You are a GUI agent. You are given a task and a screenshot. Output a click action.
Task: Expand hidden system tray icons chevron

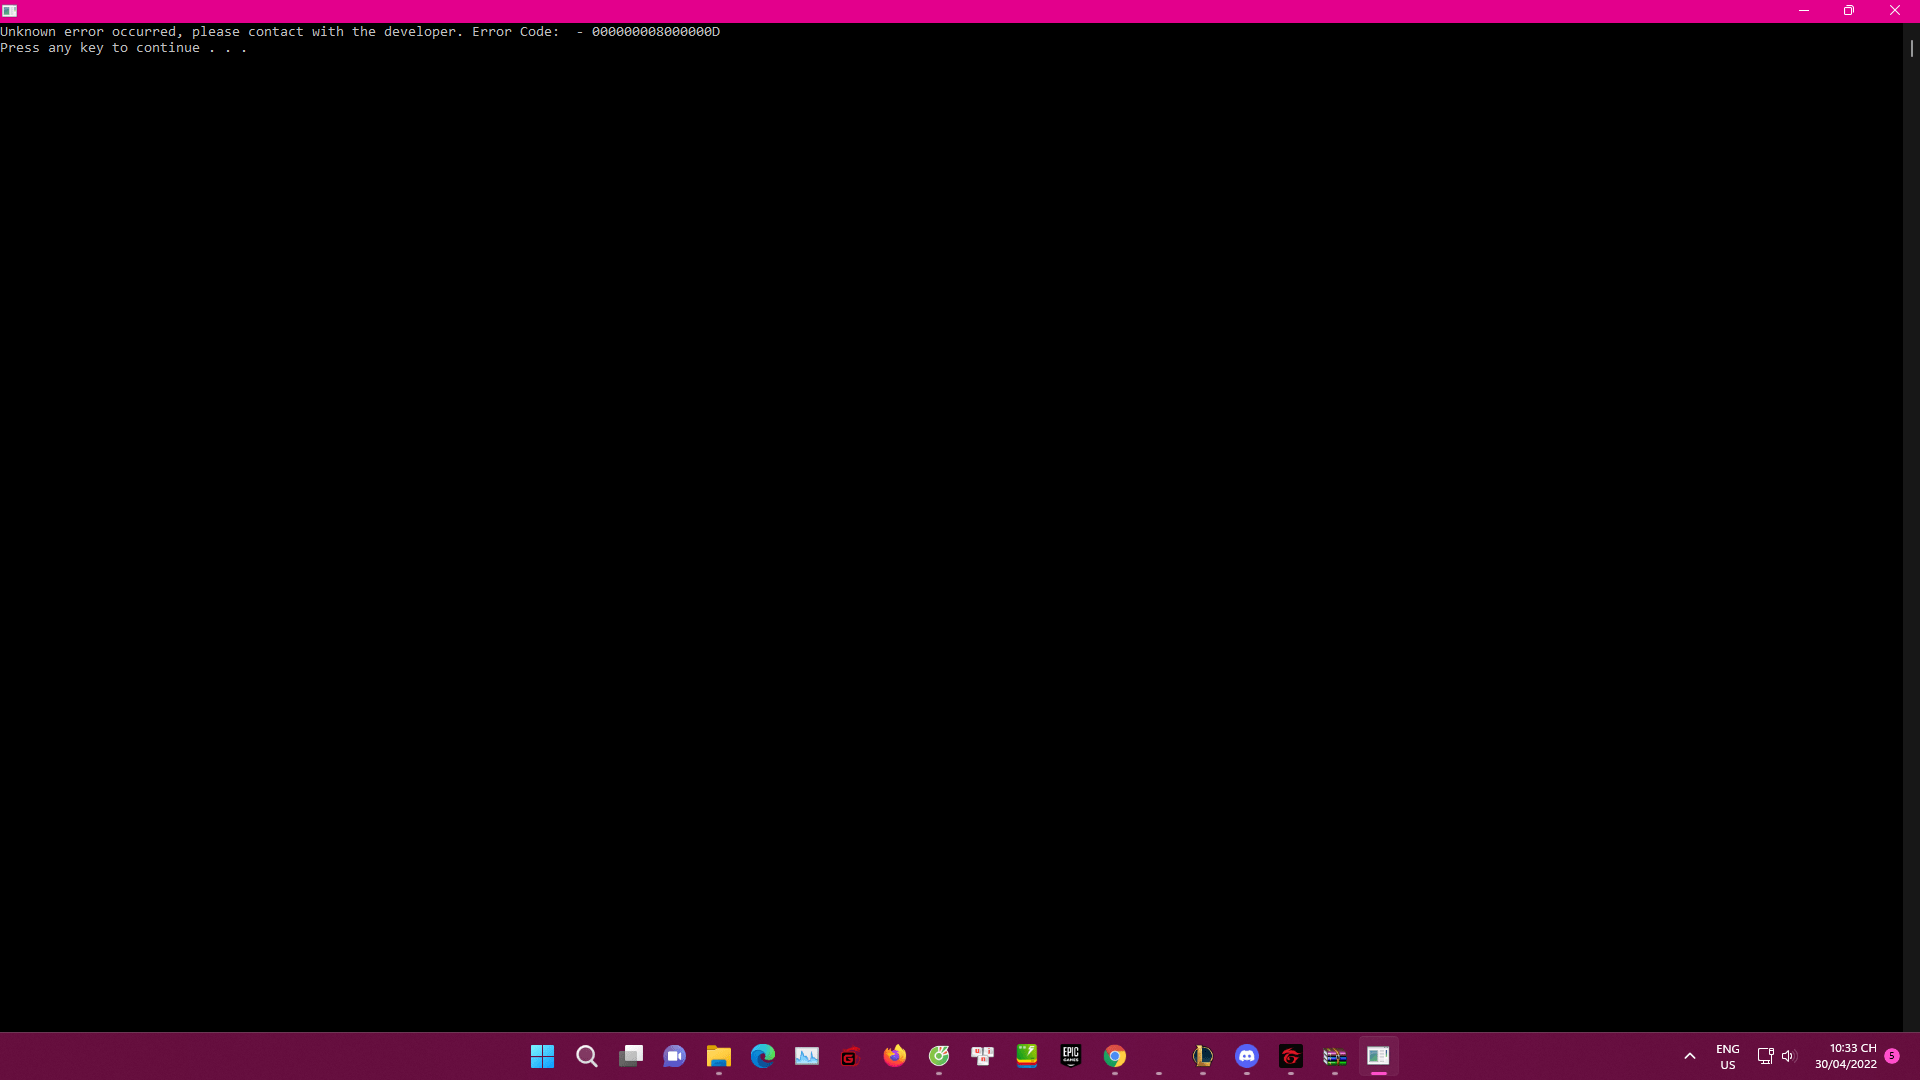click(x=1690, y=1056)
